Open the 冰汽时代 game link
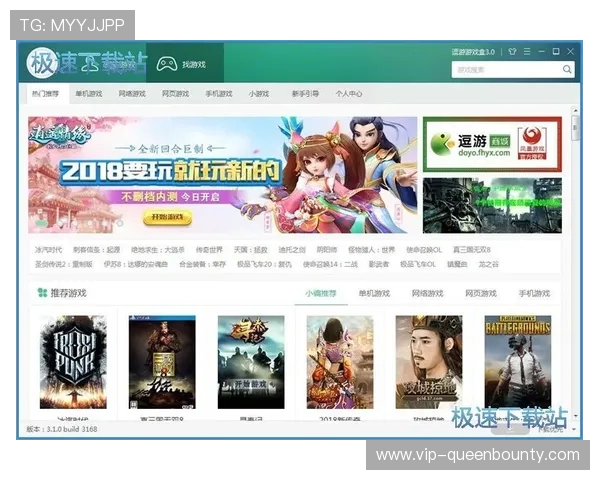Viewport: 600px width, 480px height. click(48, 250)
